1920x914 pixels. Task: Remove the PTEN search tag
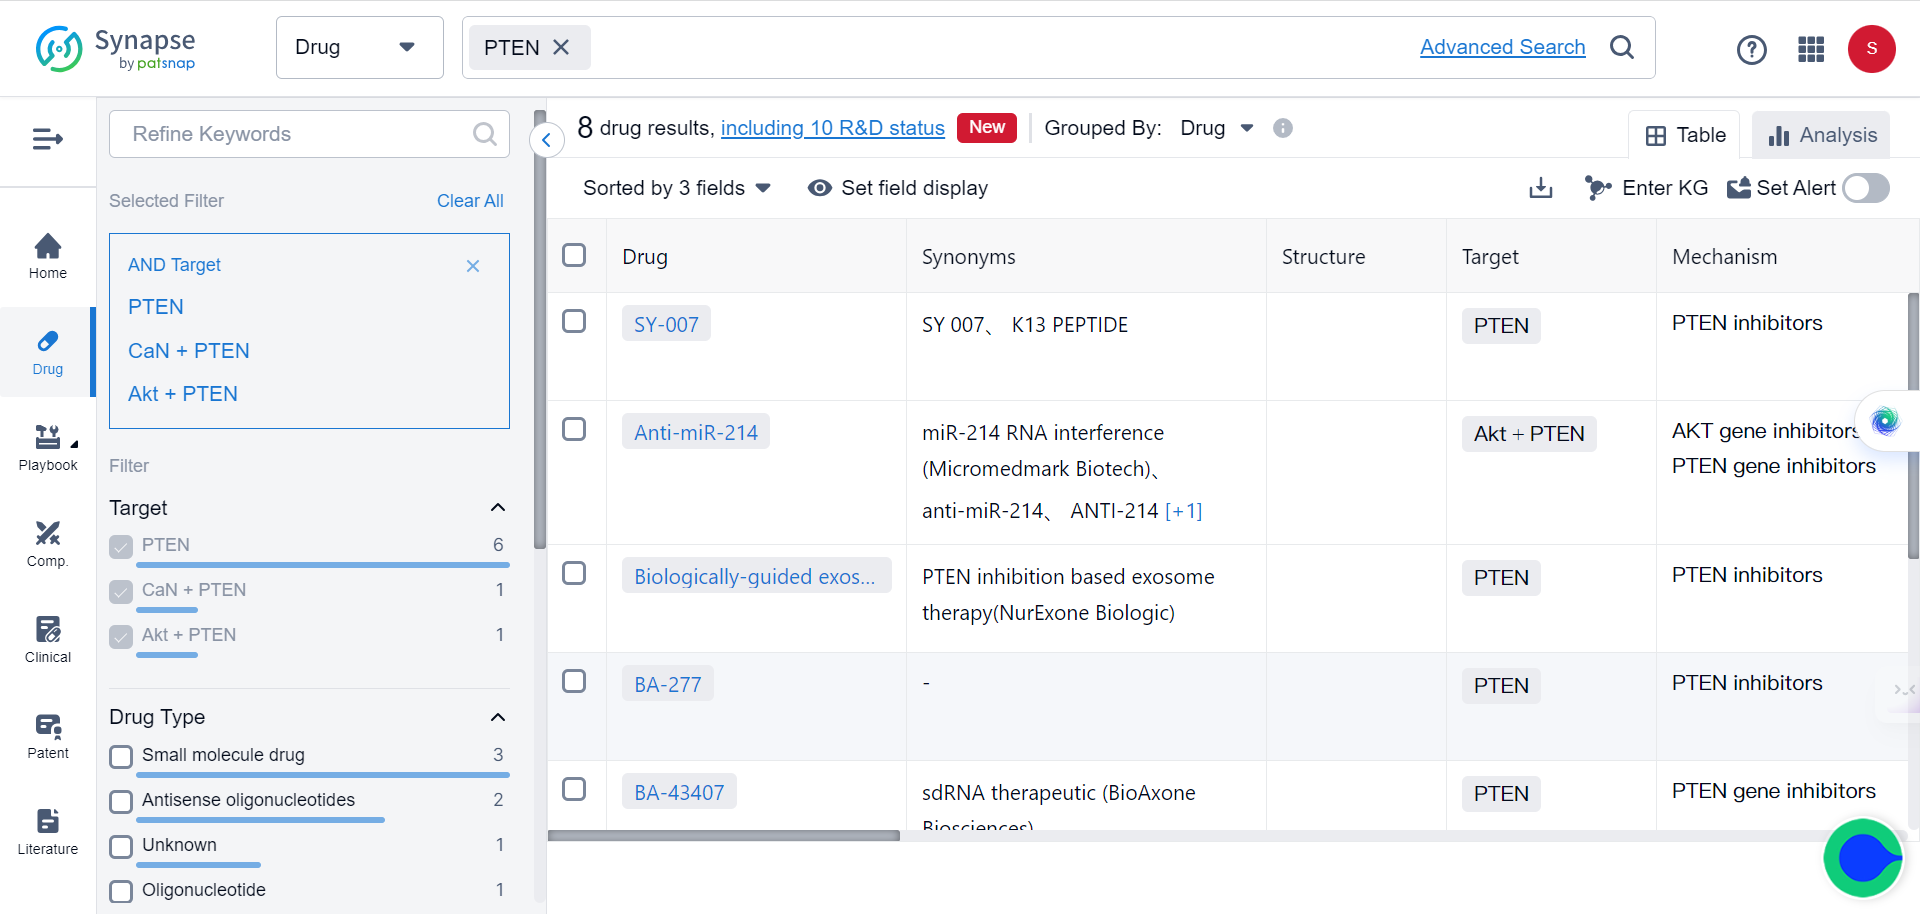561,47
